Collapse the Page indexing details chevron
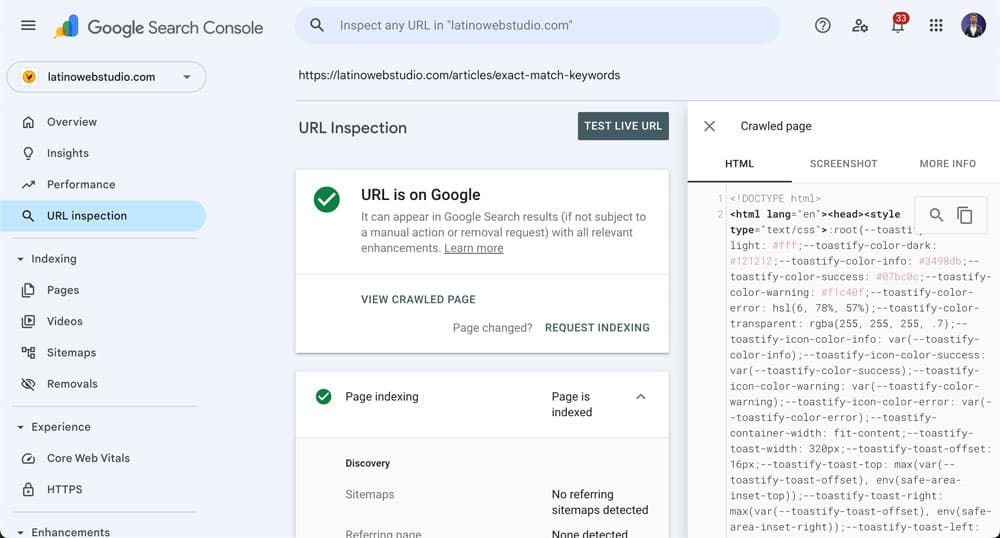This screenshot has width=1000, height=538. pos(641,397)
